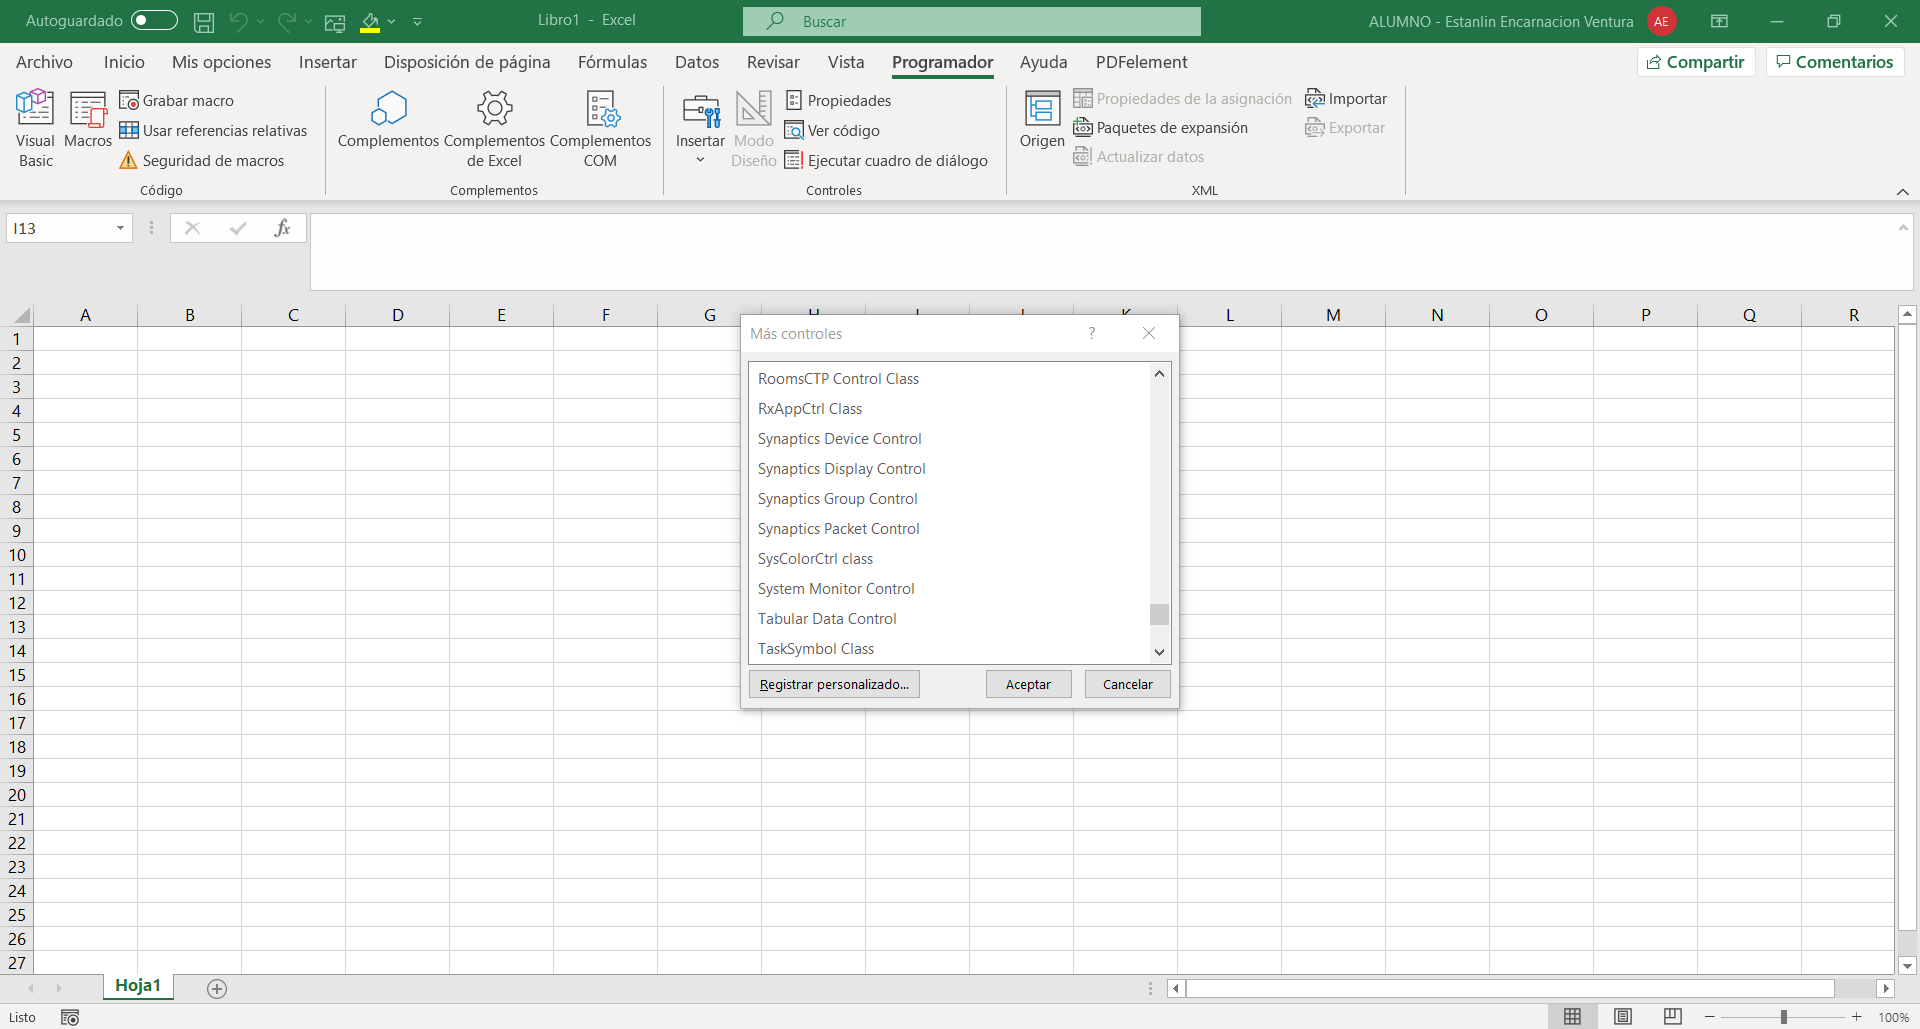Expand the formula bar
Screen dimensions: 1920x1029
(1903, 227)
